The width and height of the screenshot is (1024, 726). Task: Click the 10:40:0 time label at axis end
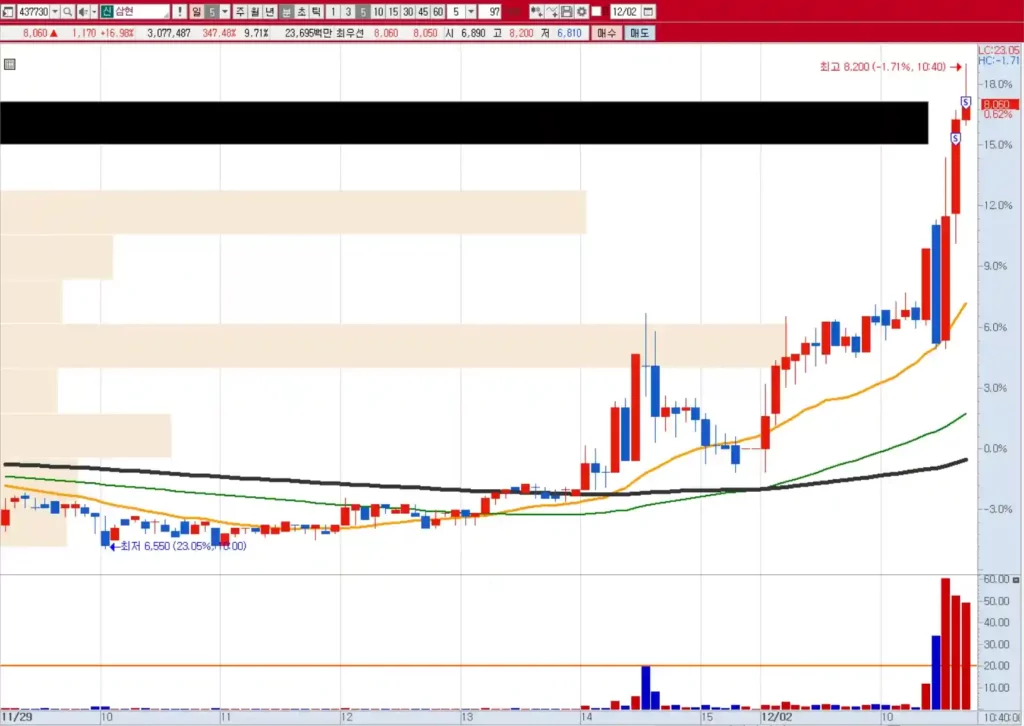point(1001,718)
